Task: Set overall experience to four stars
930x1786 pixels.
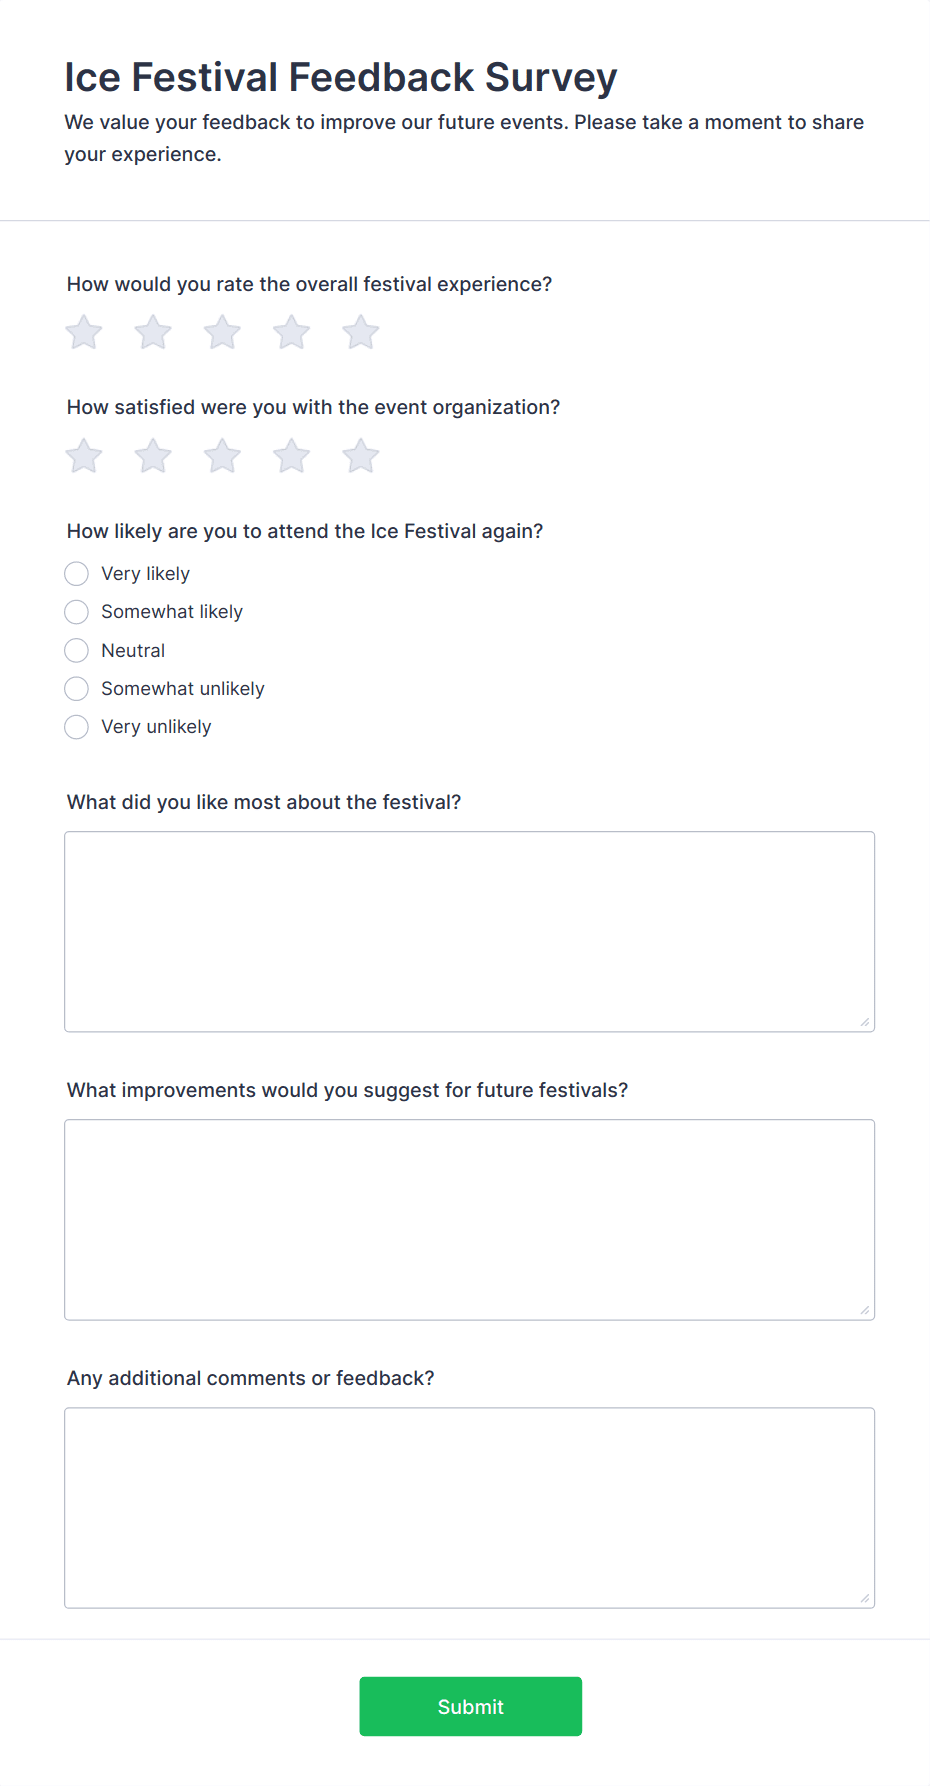Action: click(292, 333)
